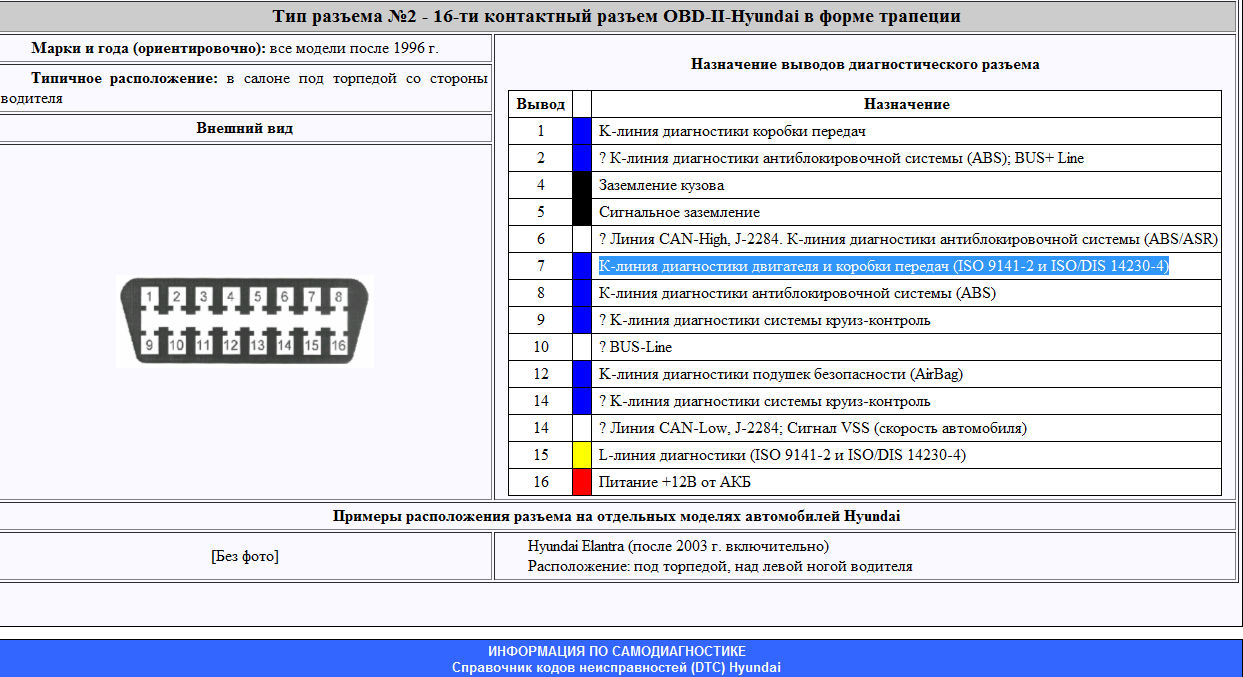Click the highlighted 'К-линия диагностики двигателя и коробки передач' text
The height and width of the screenshot is (677, 1243).
pyautogui.click(x=884, y=266)
